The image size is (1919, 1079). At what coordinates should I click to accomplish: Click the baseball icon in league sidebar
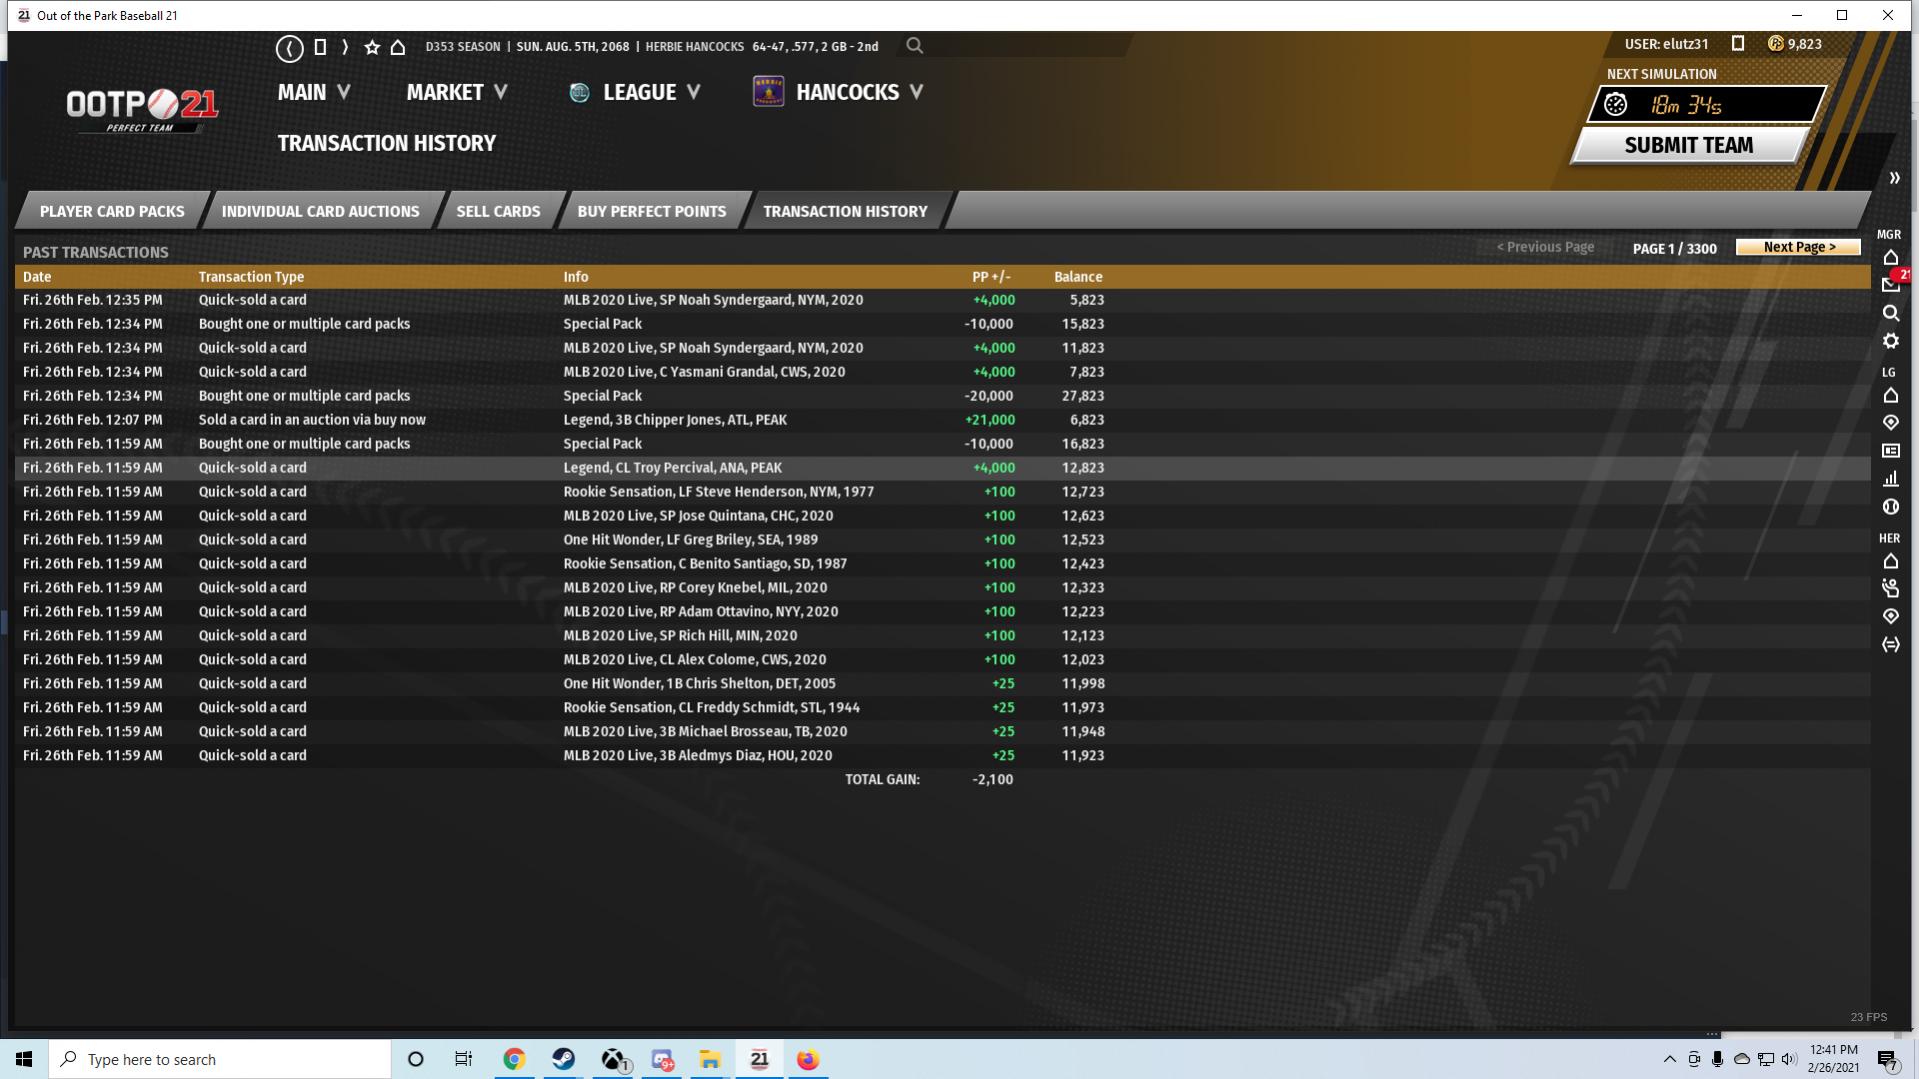[1890, 507]
